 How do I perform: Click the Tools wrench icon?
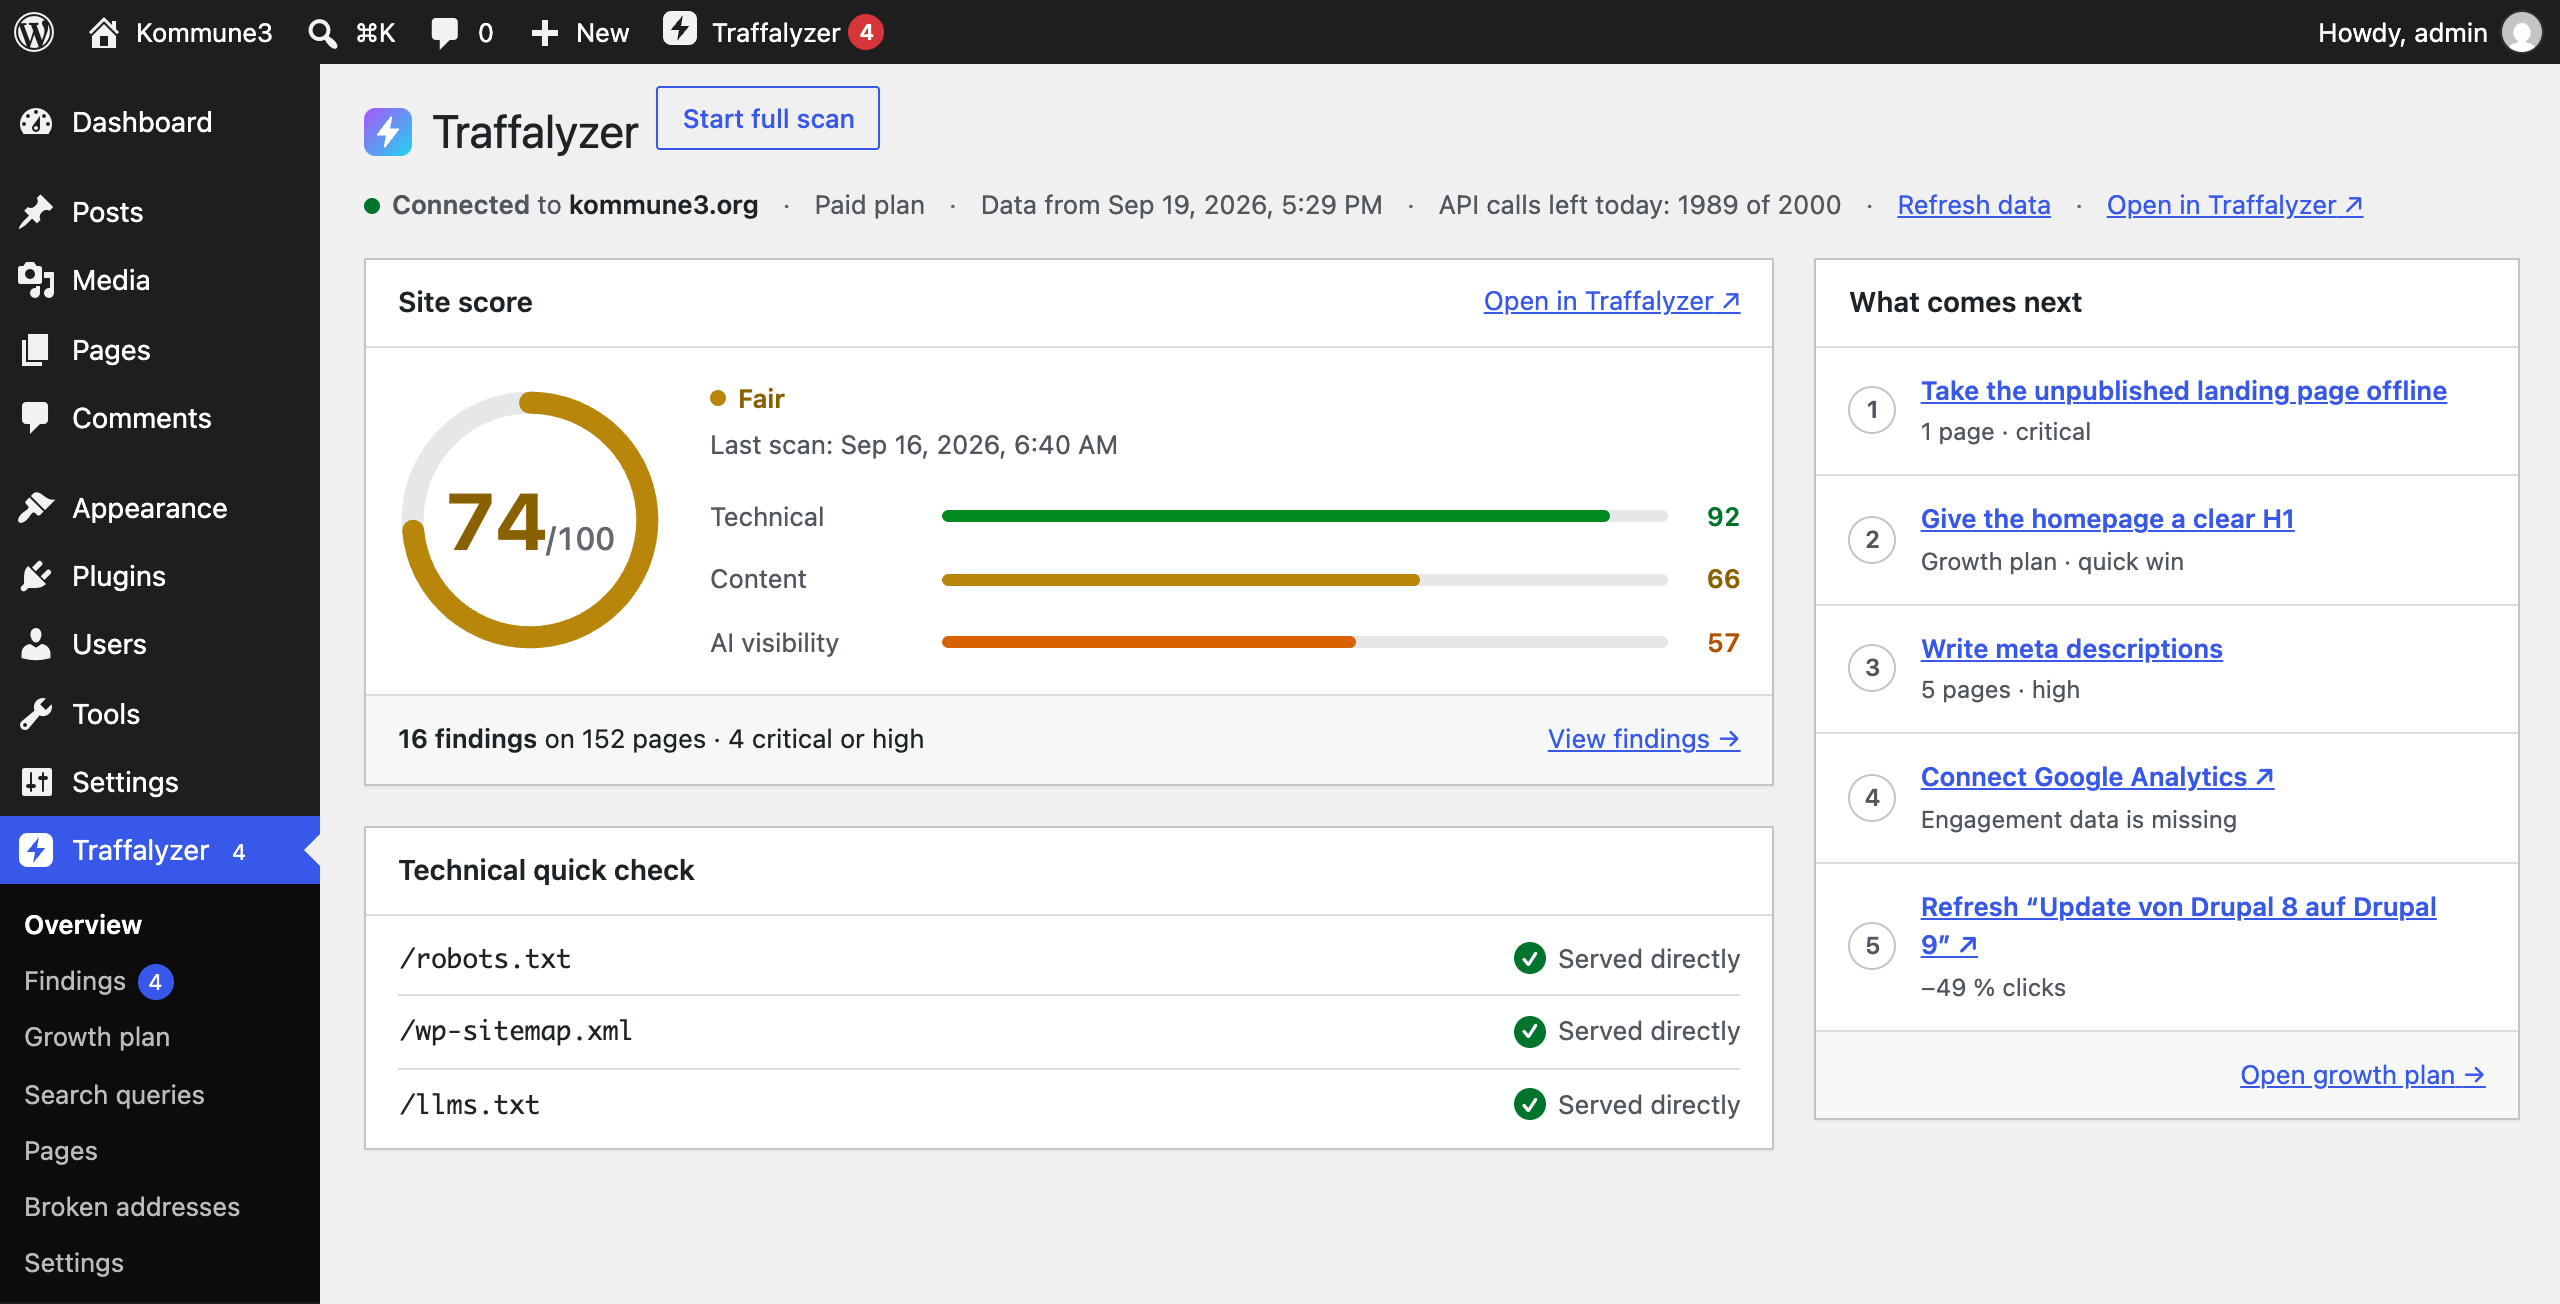tap(36, 714)
